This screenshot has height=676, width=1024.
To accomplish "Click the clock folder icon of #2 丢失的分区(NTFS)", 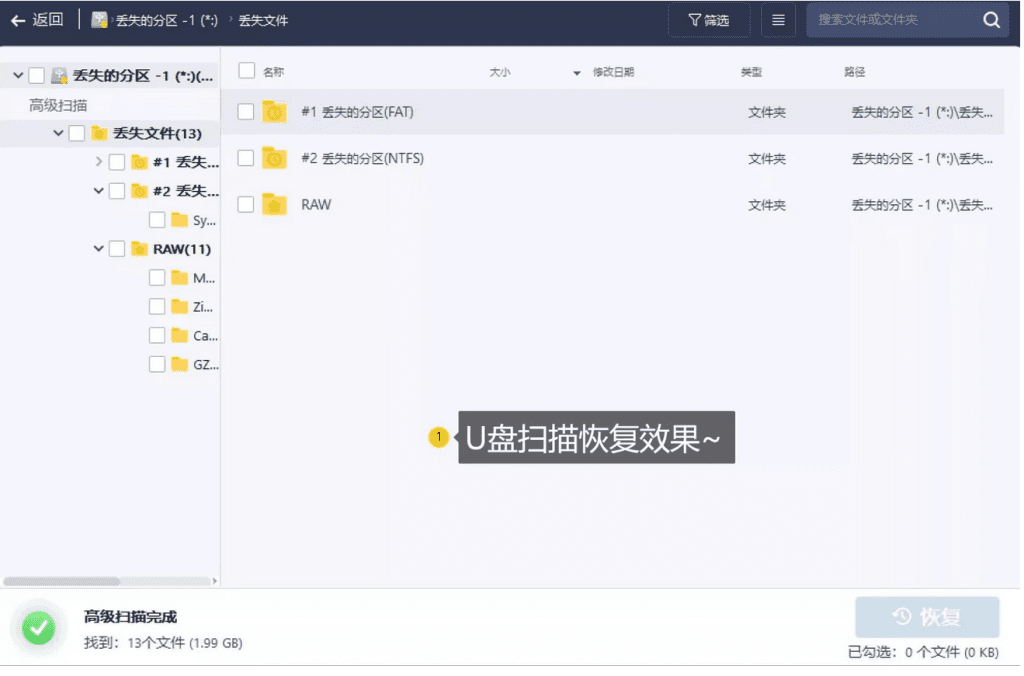I will tap(273, 158).
